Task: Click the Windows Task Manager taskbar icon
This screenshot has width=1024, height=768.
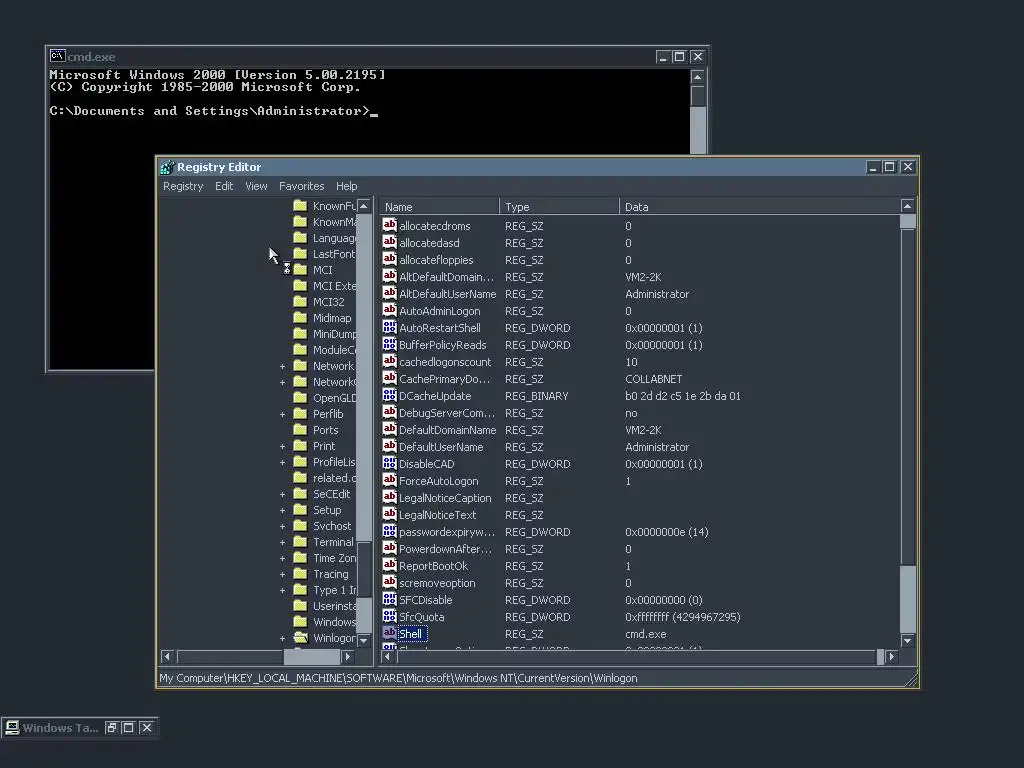Action: [12, 728]
